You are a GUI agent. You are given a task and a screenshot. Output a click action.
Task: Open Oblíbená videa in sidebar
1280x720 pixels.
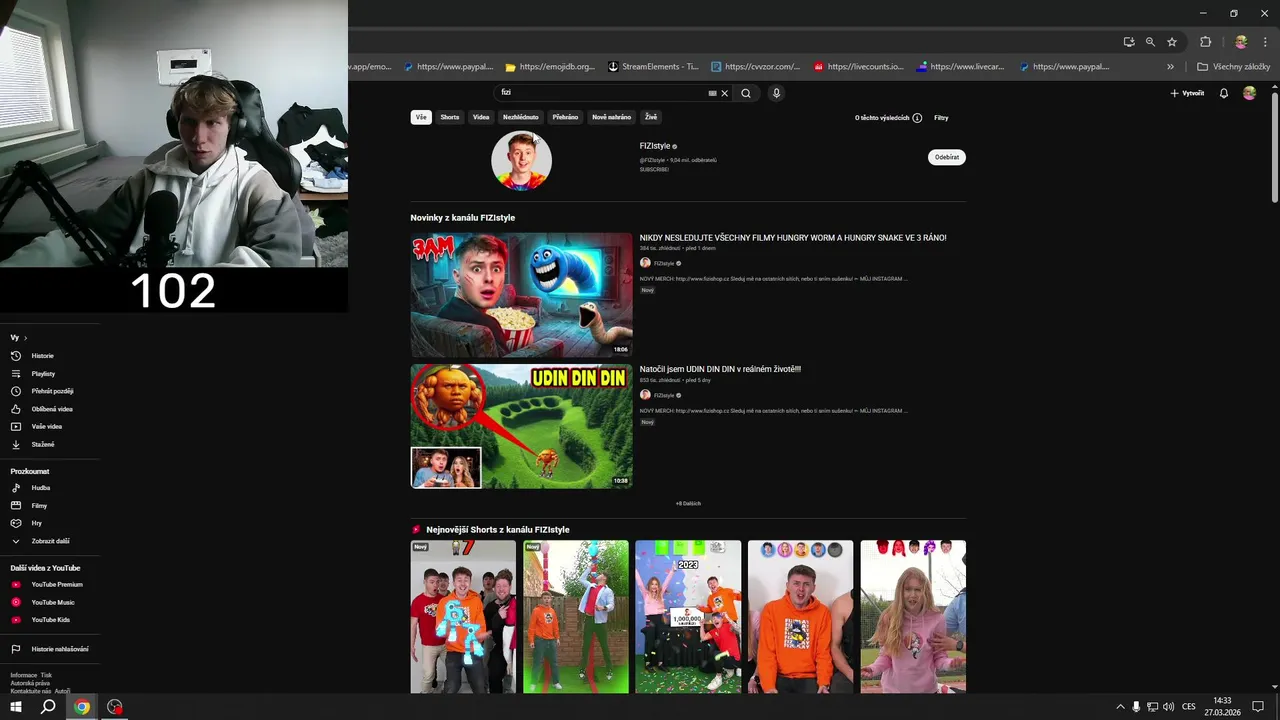[x=52, y=409]
